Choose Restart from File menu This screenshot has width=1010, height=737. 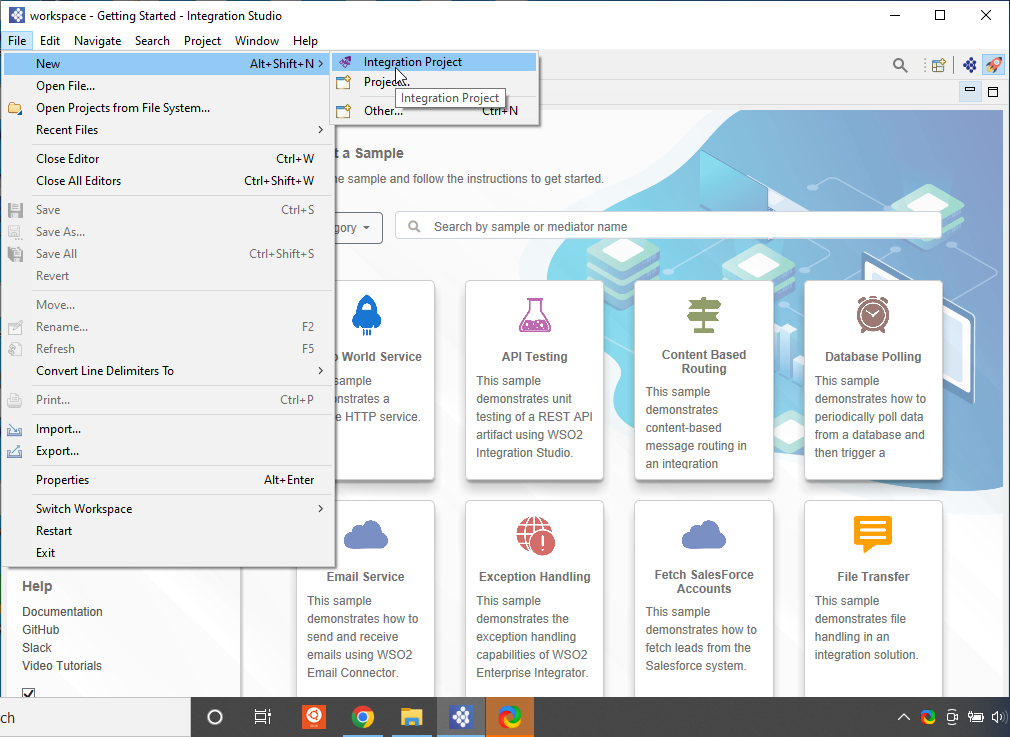[x=169, y=531]
